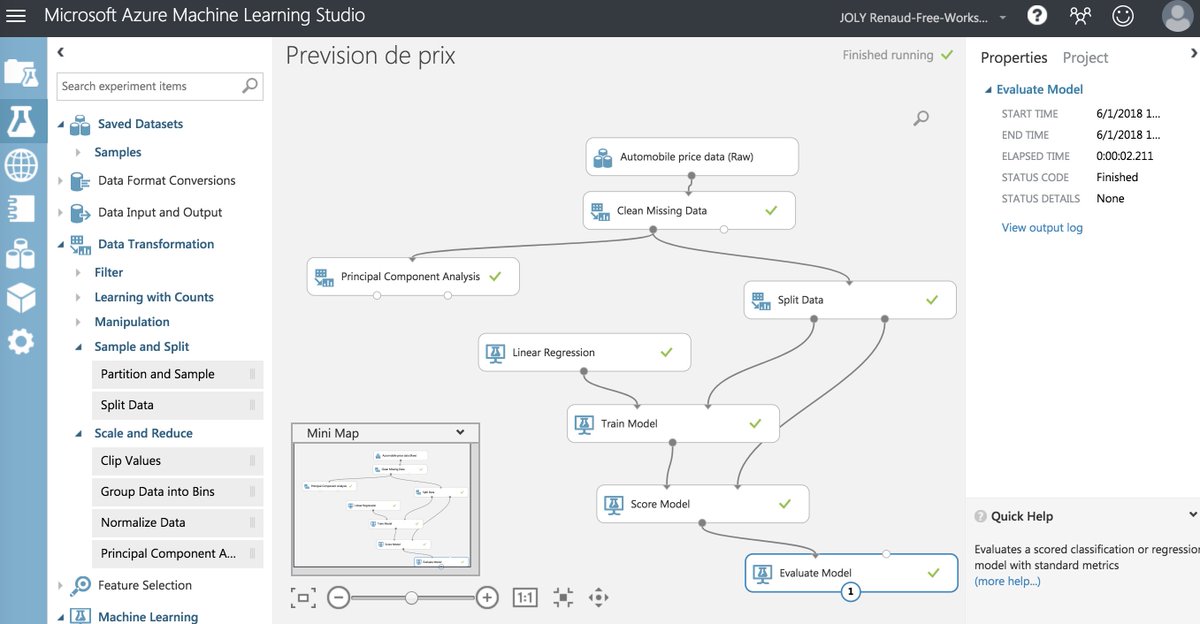This screenshot has width=1200, height=624.
Task: Expand the Filter subcategory
Action: [x=79, y=272]
